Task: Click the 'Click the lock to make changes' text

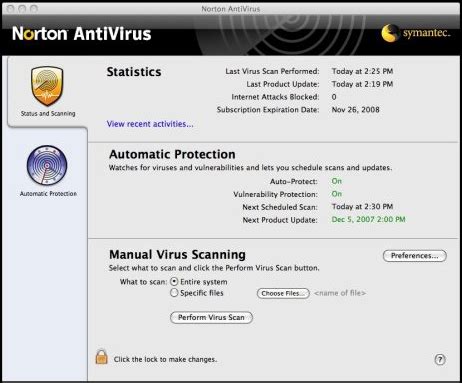Action: click(x=165, y=359)
